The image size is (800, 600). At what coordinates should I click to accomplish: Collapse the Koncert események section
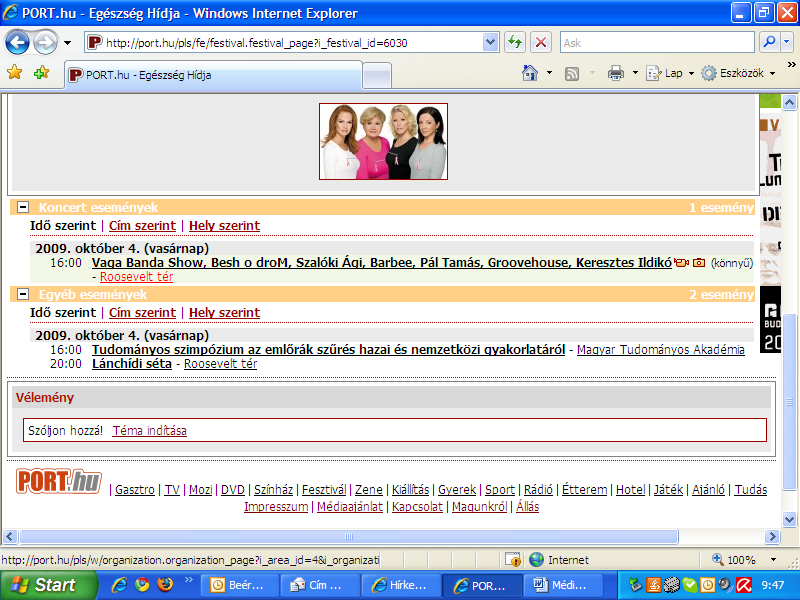(x=23, y=207)
